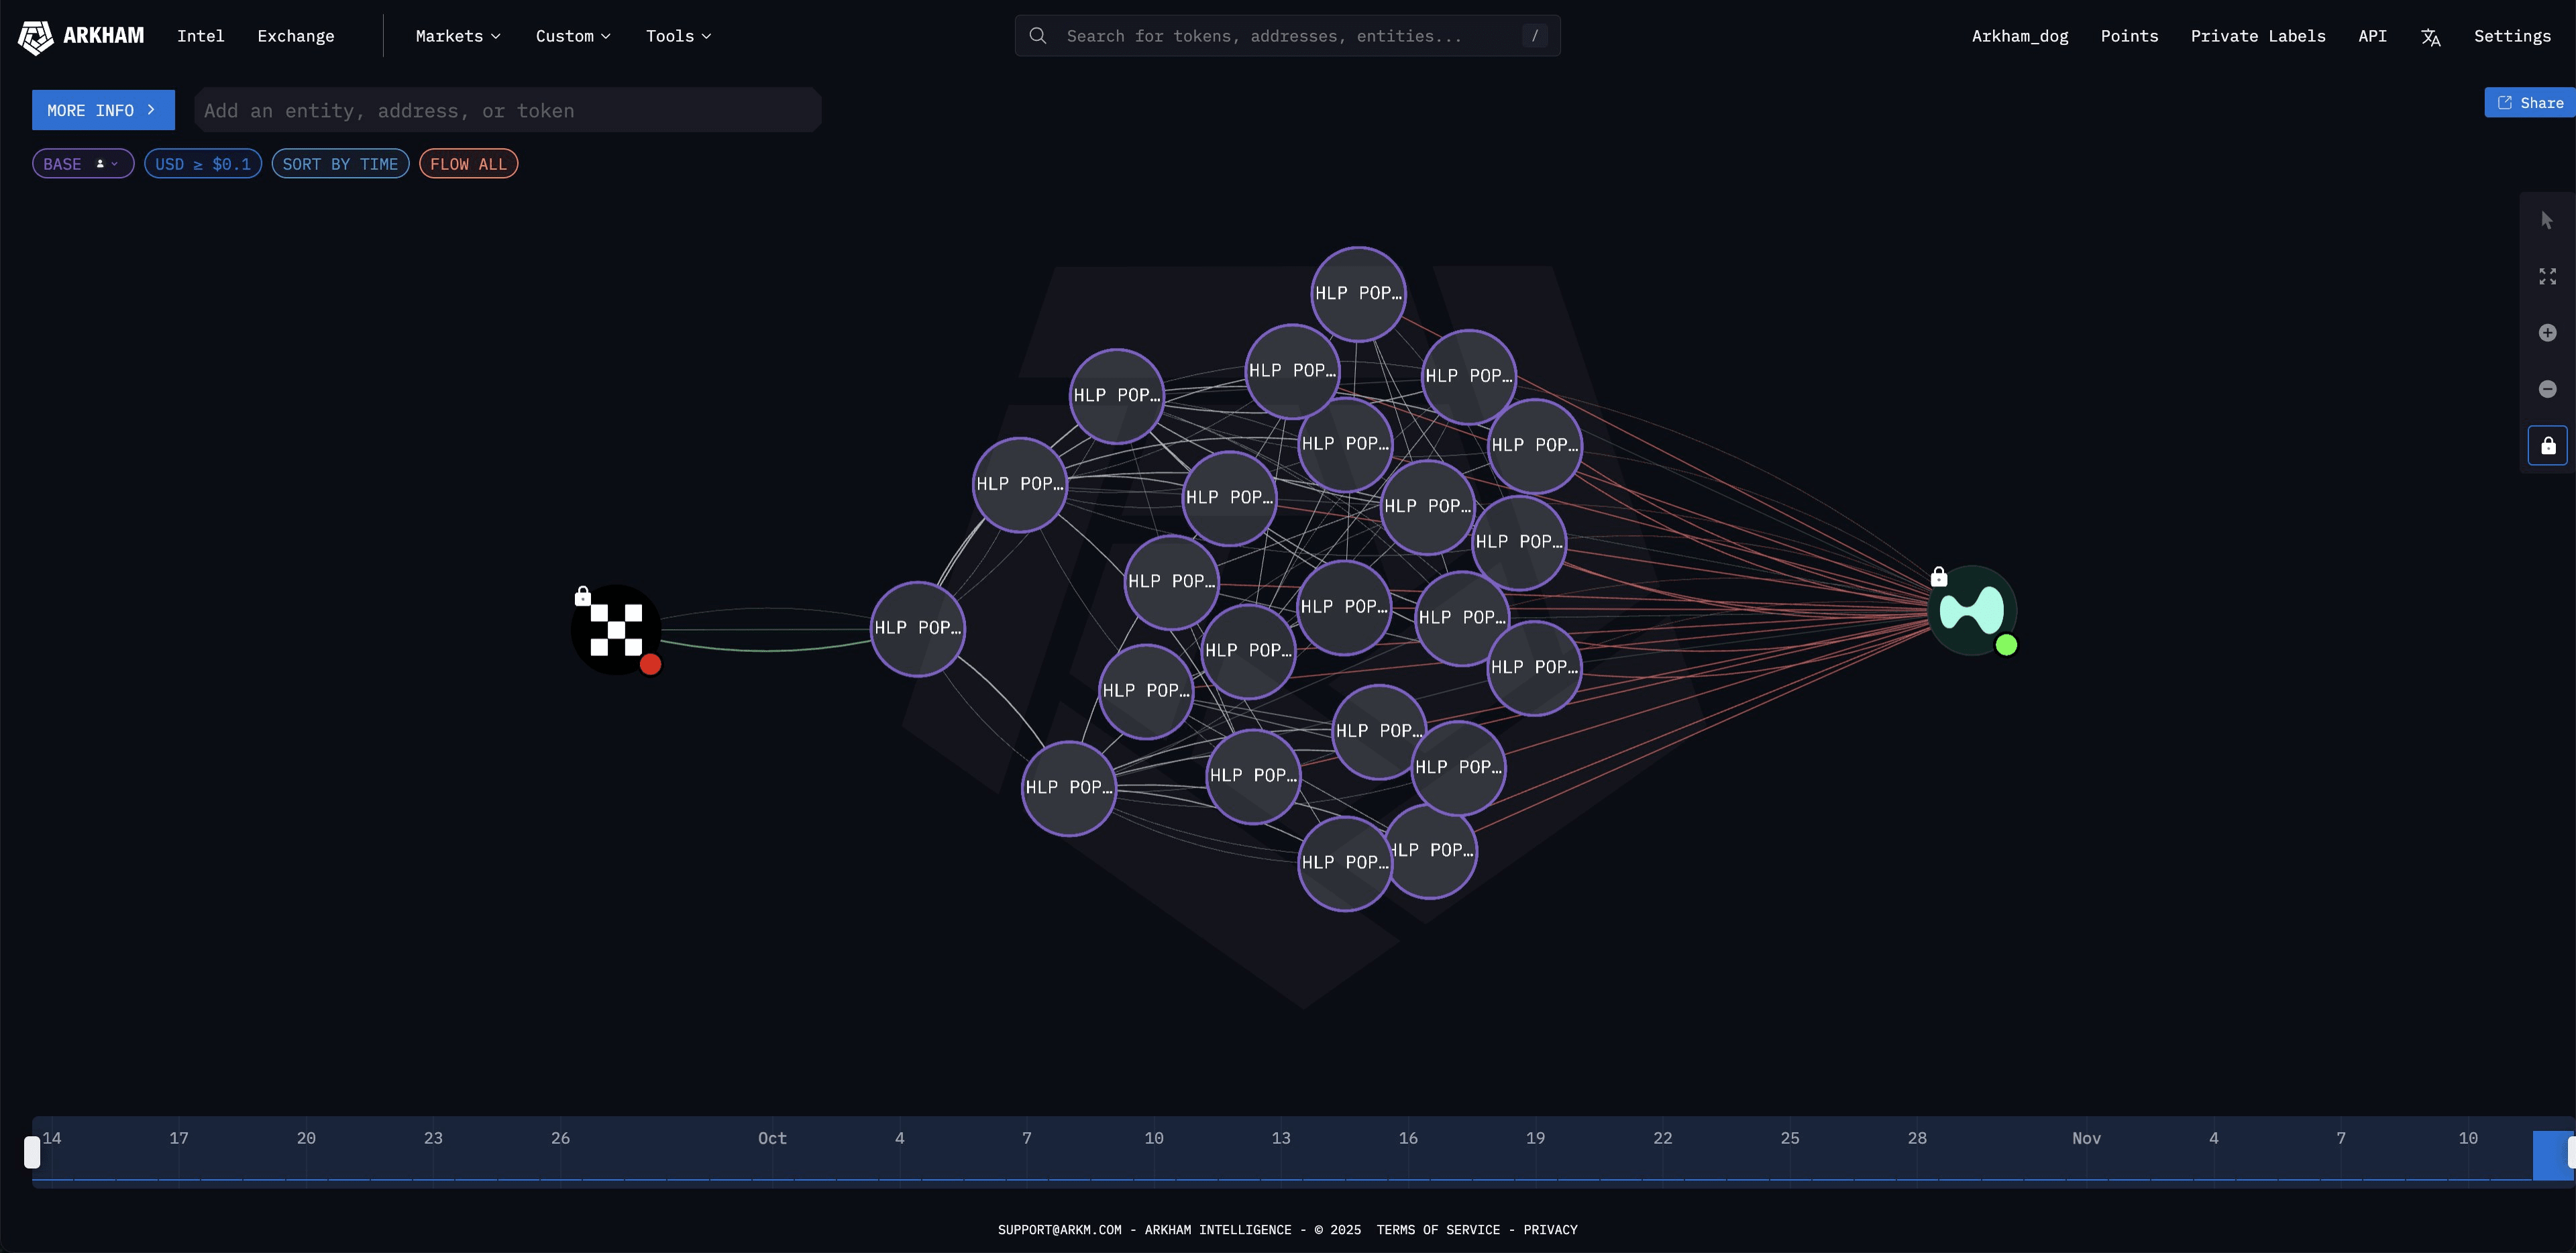Image resolution: width=2576 pixels, height=1253 pixels.
Task: Focus the add entity address input
Action: point(507,111)
